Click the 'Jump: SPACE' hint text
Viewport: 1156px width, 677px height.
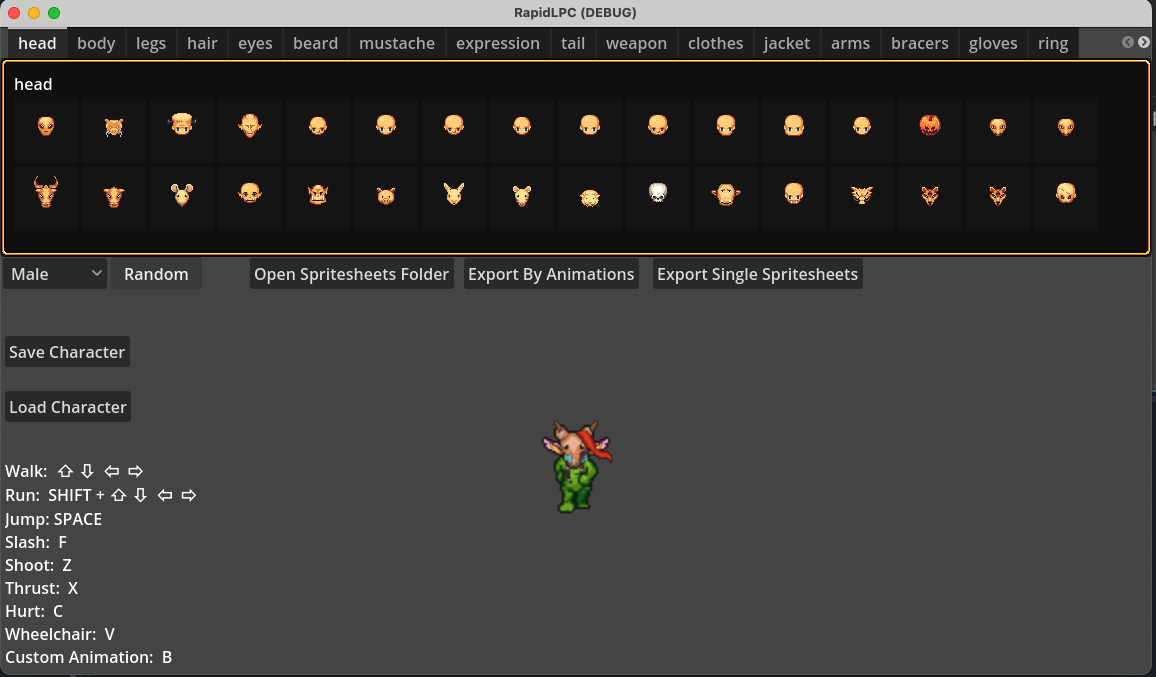click(x=53, y=519)
